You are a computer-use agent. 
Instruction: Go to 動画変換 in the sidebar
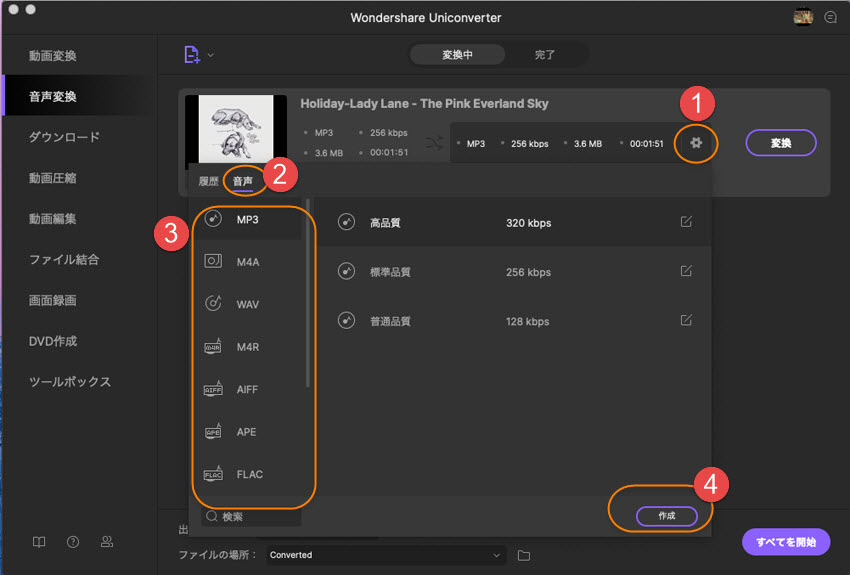(x=53, y=56)
